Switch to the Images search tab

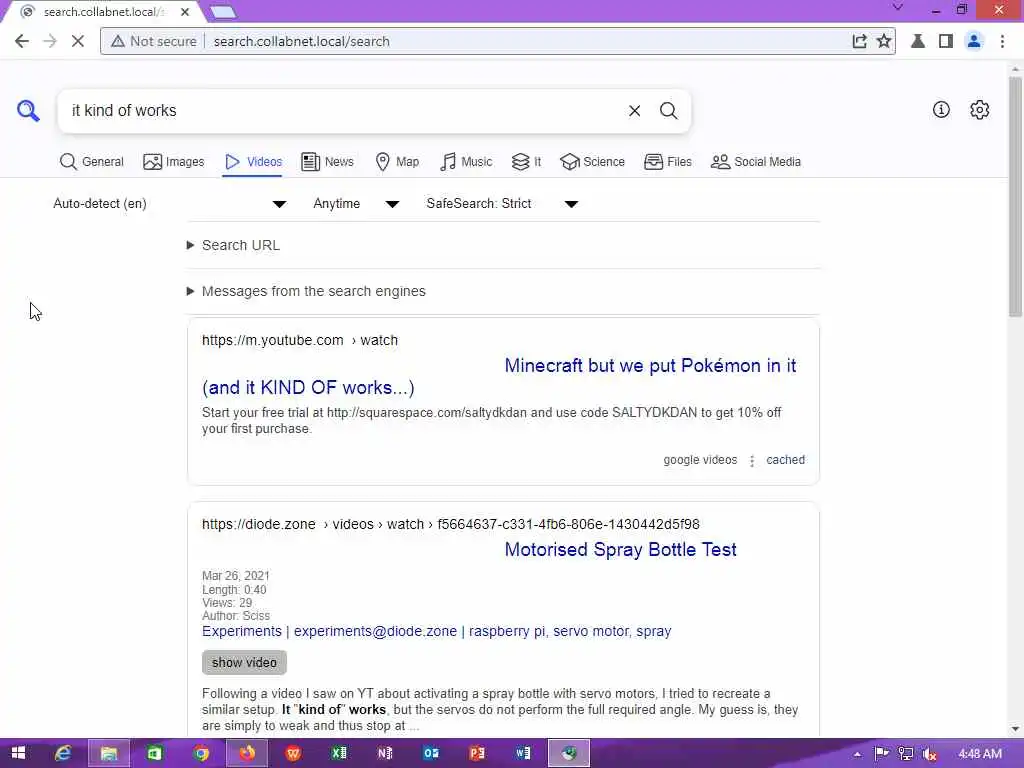(x=174, y=161)
